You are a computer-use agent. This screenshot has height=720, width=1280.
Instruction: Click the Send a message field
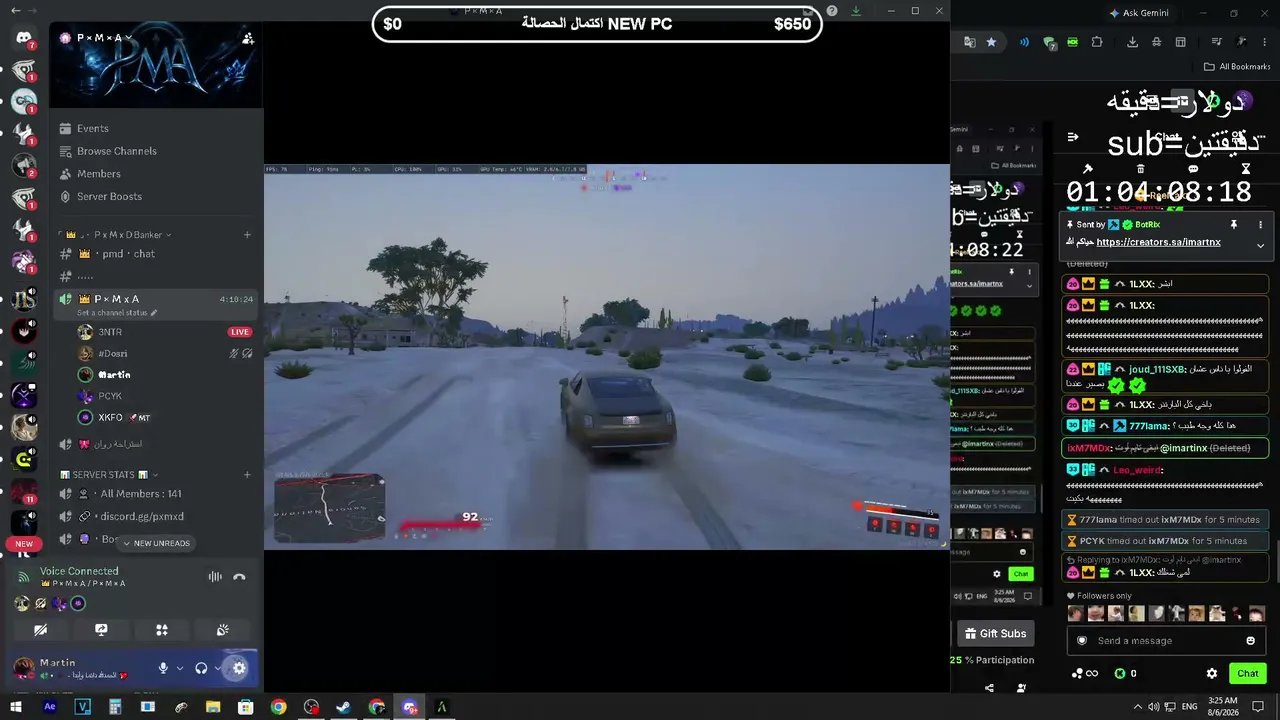(x=1165, y=641)
